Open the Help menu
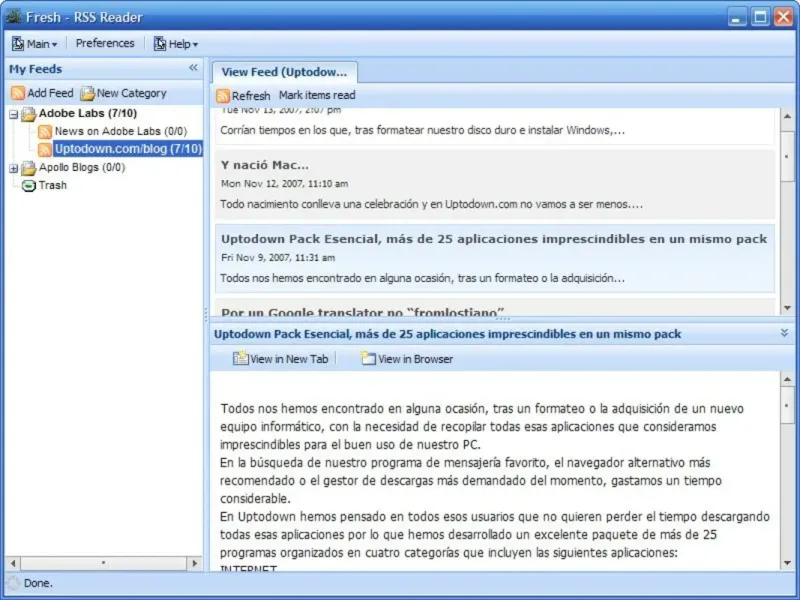Image resolution: width=800 pixels, height=600 pixels. 176,44
